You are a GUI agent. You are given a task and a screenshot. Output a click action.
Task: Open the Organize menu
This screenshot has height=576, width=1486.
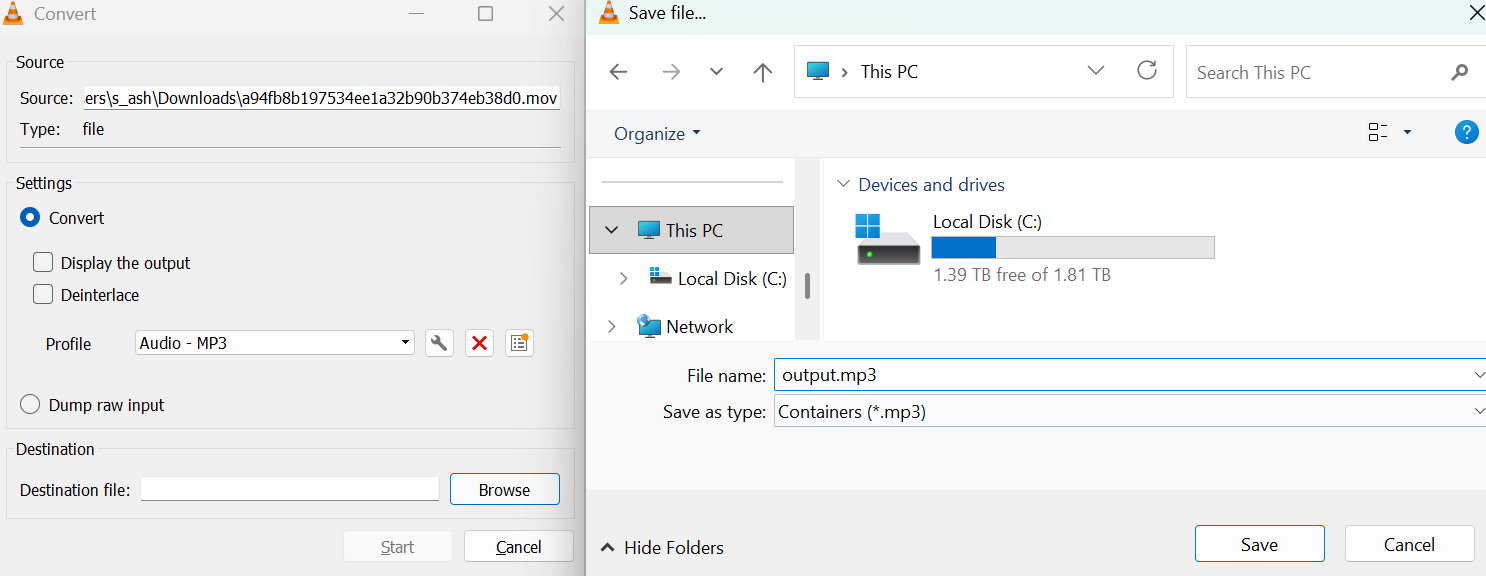point(657,134)
